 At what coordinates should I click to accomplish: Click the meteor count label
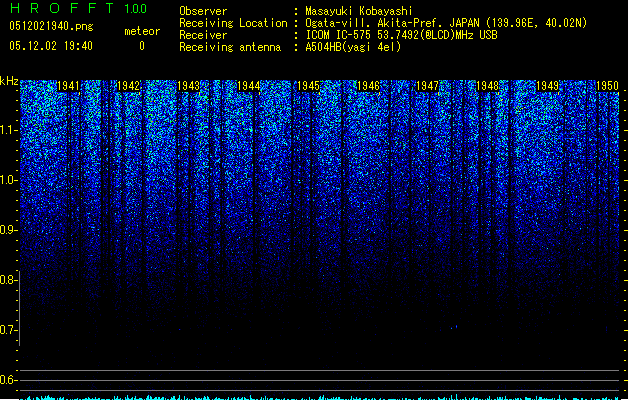tap(142, 31)
